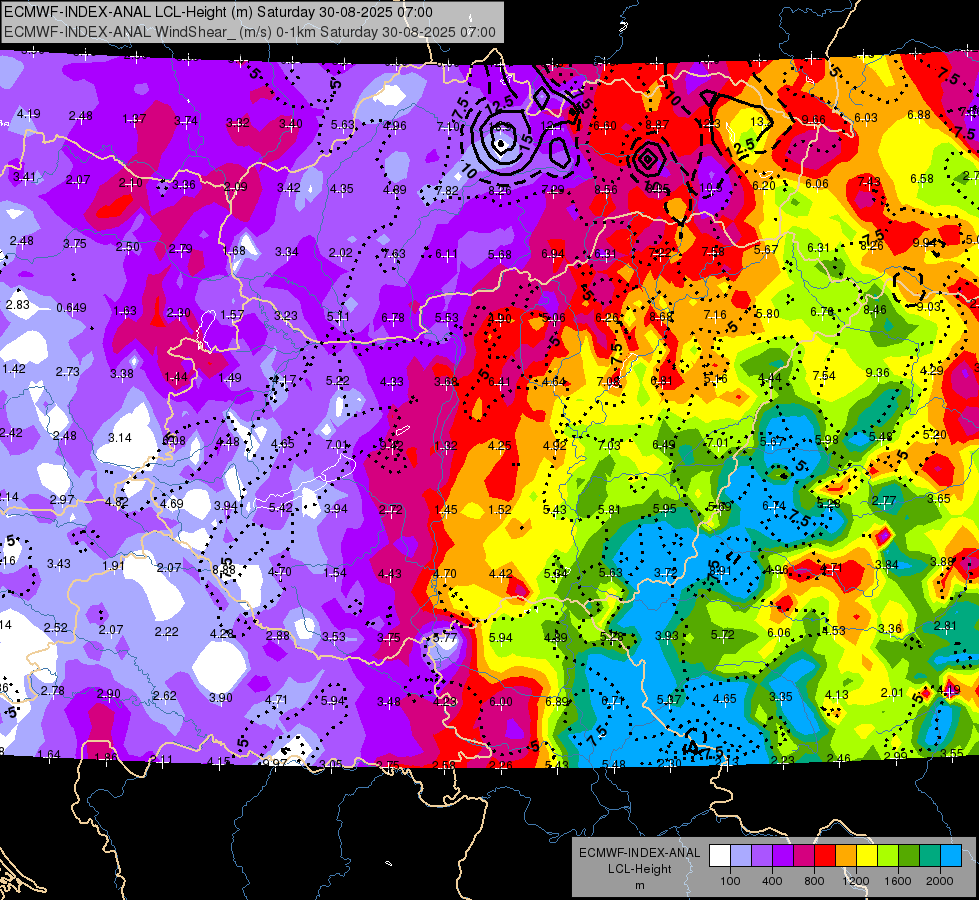
Task: Click the map value 9.36
Action: 877,372
